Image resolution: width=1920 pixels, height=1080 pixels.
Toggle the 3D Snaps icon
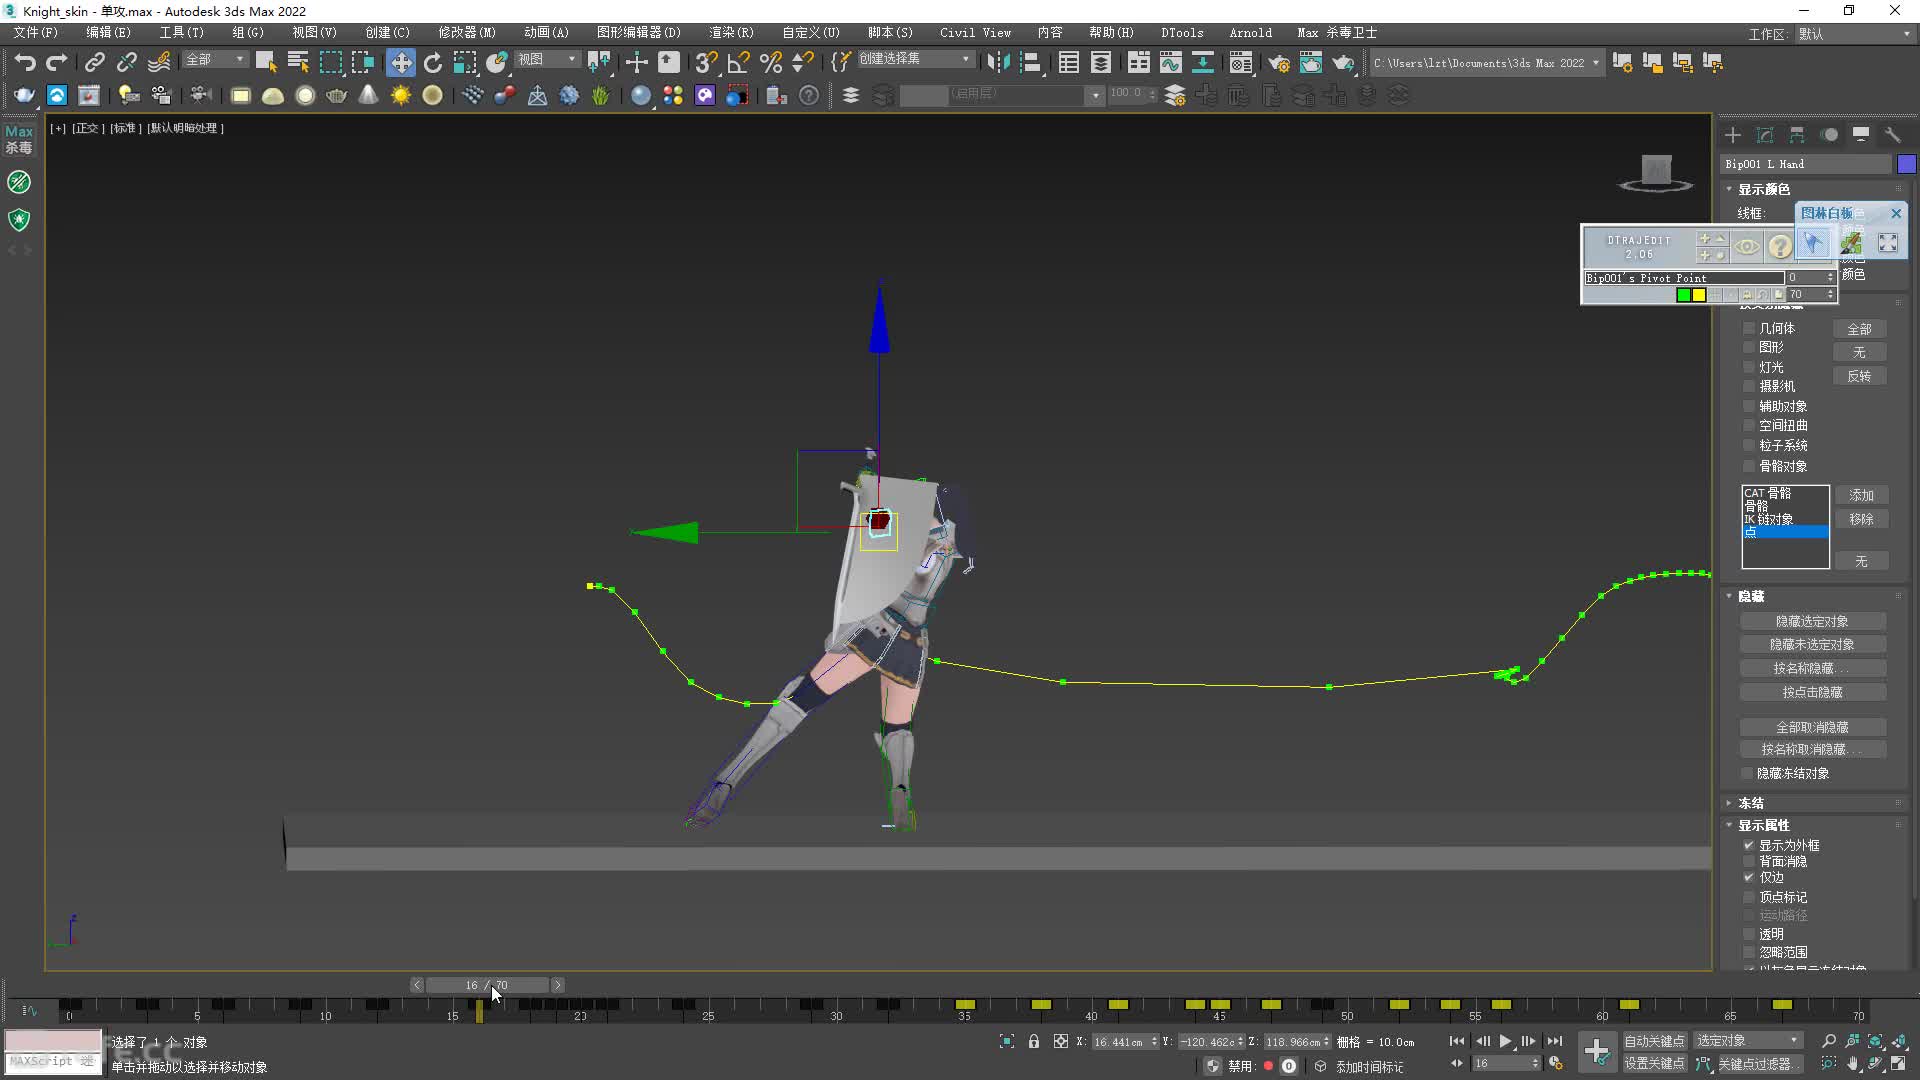706,63
